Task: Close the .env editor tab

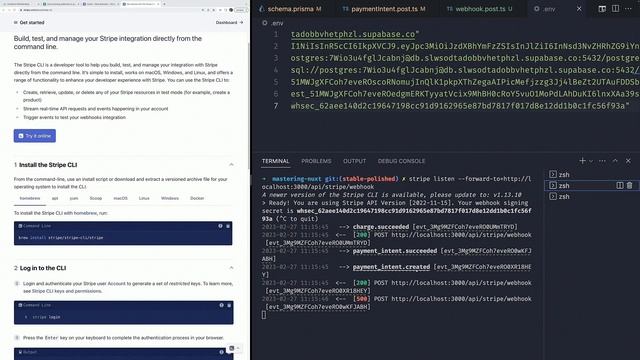Action: [x=579, y=9]
